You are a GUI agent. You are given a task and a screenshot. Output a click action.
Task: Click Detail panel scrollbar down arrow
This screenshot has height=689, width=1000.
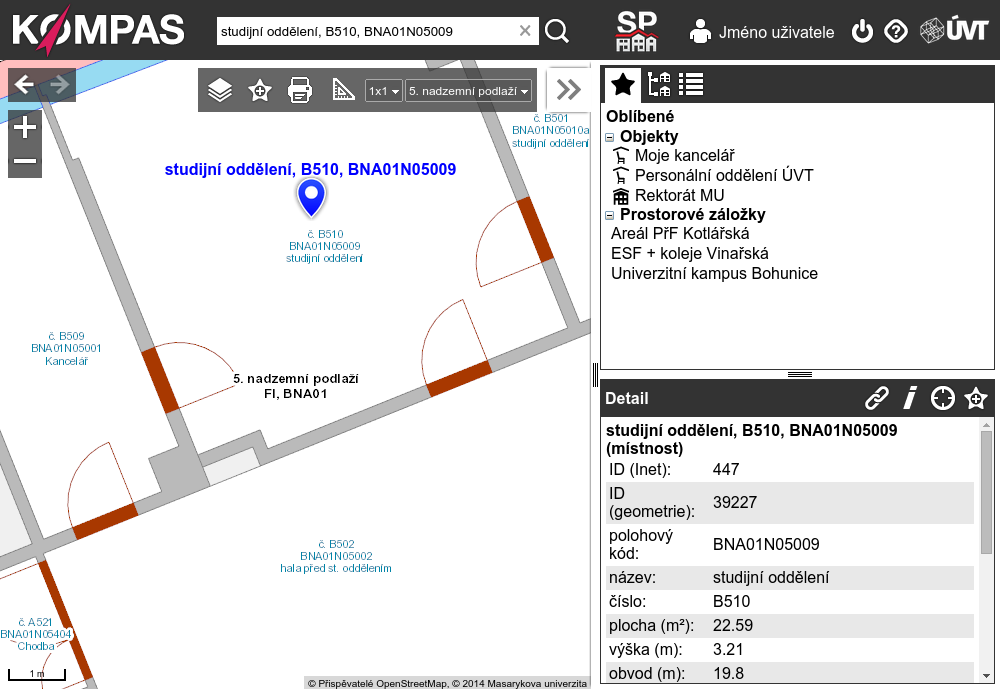tap(987, 676)
